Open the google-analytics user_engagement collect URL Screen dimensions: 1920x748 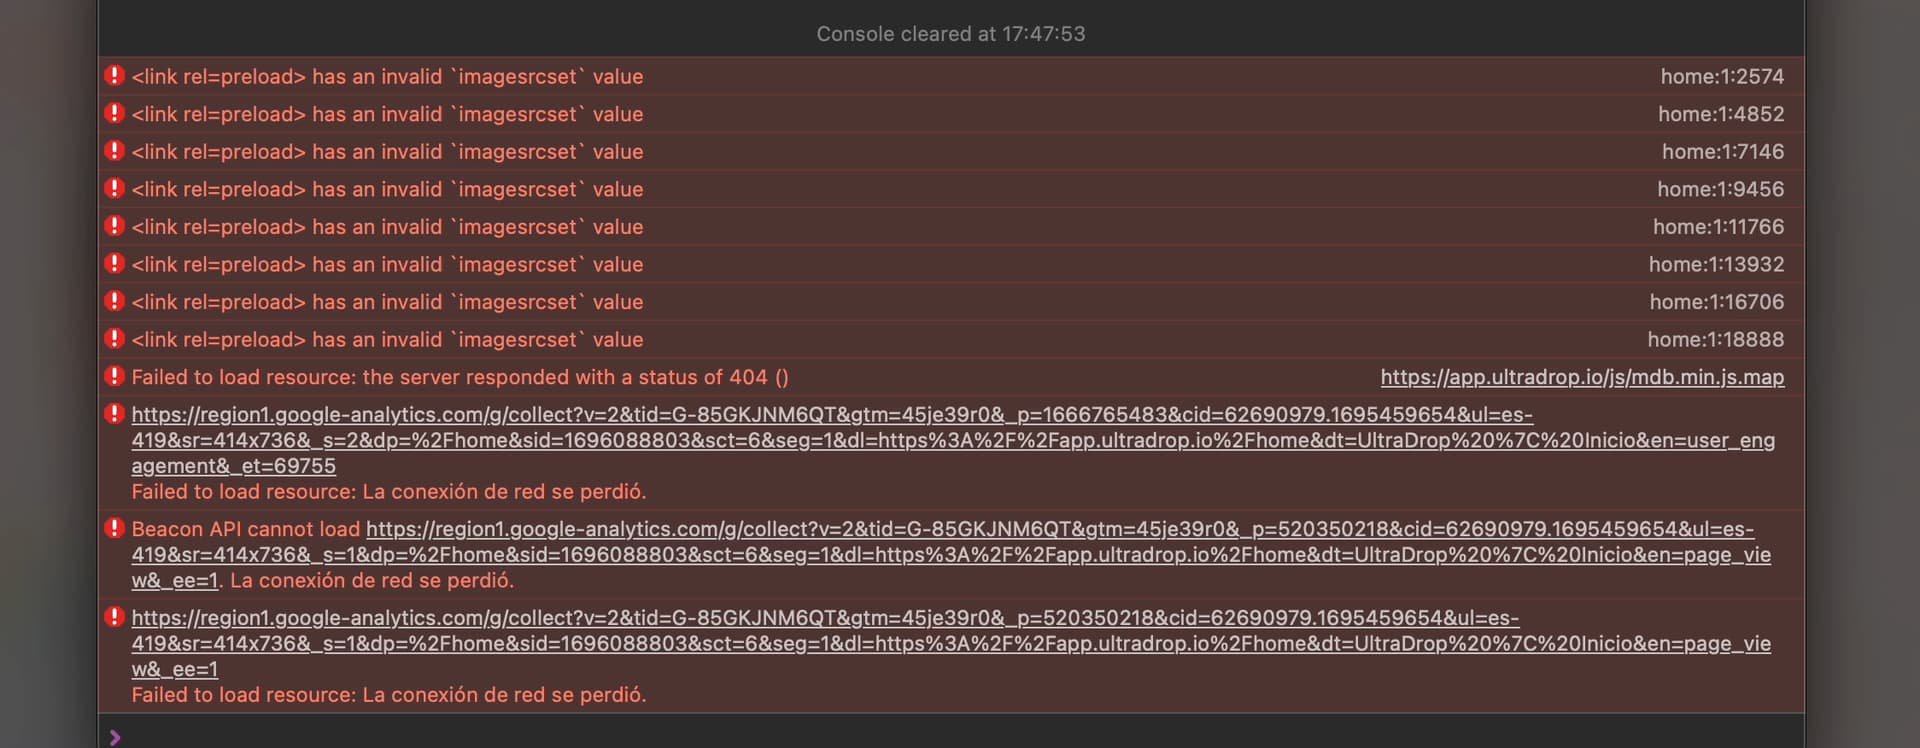[952, 440]
